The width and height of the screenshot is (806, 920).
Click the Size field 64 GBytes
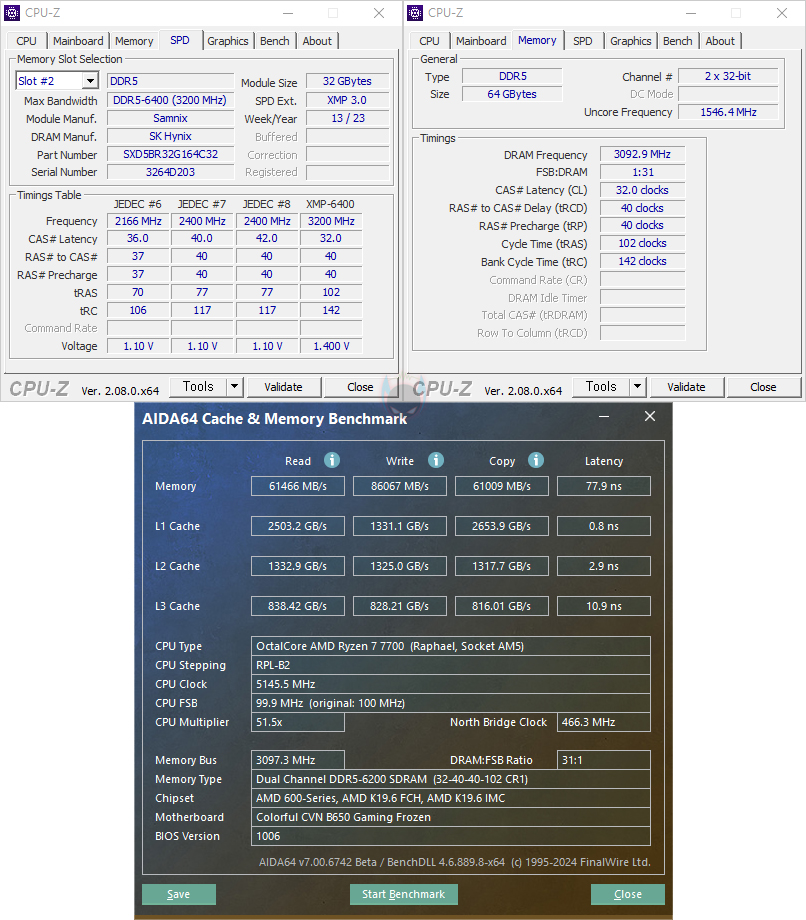point(512,94)
